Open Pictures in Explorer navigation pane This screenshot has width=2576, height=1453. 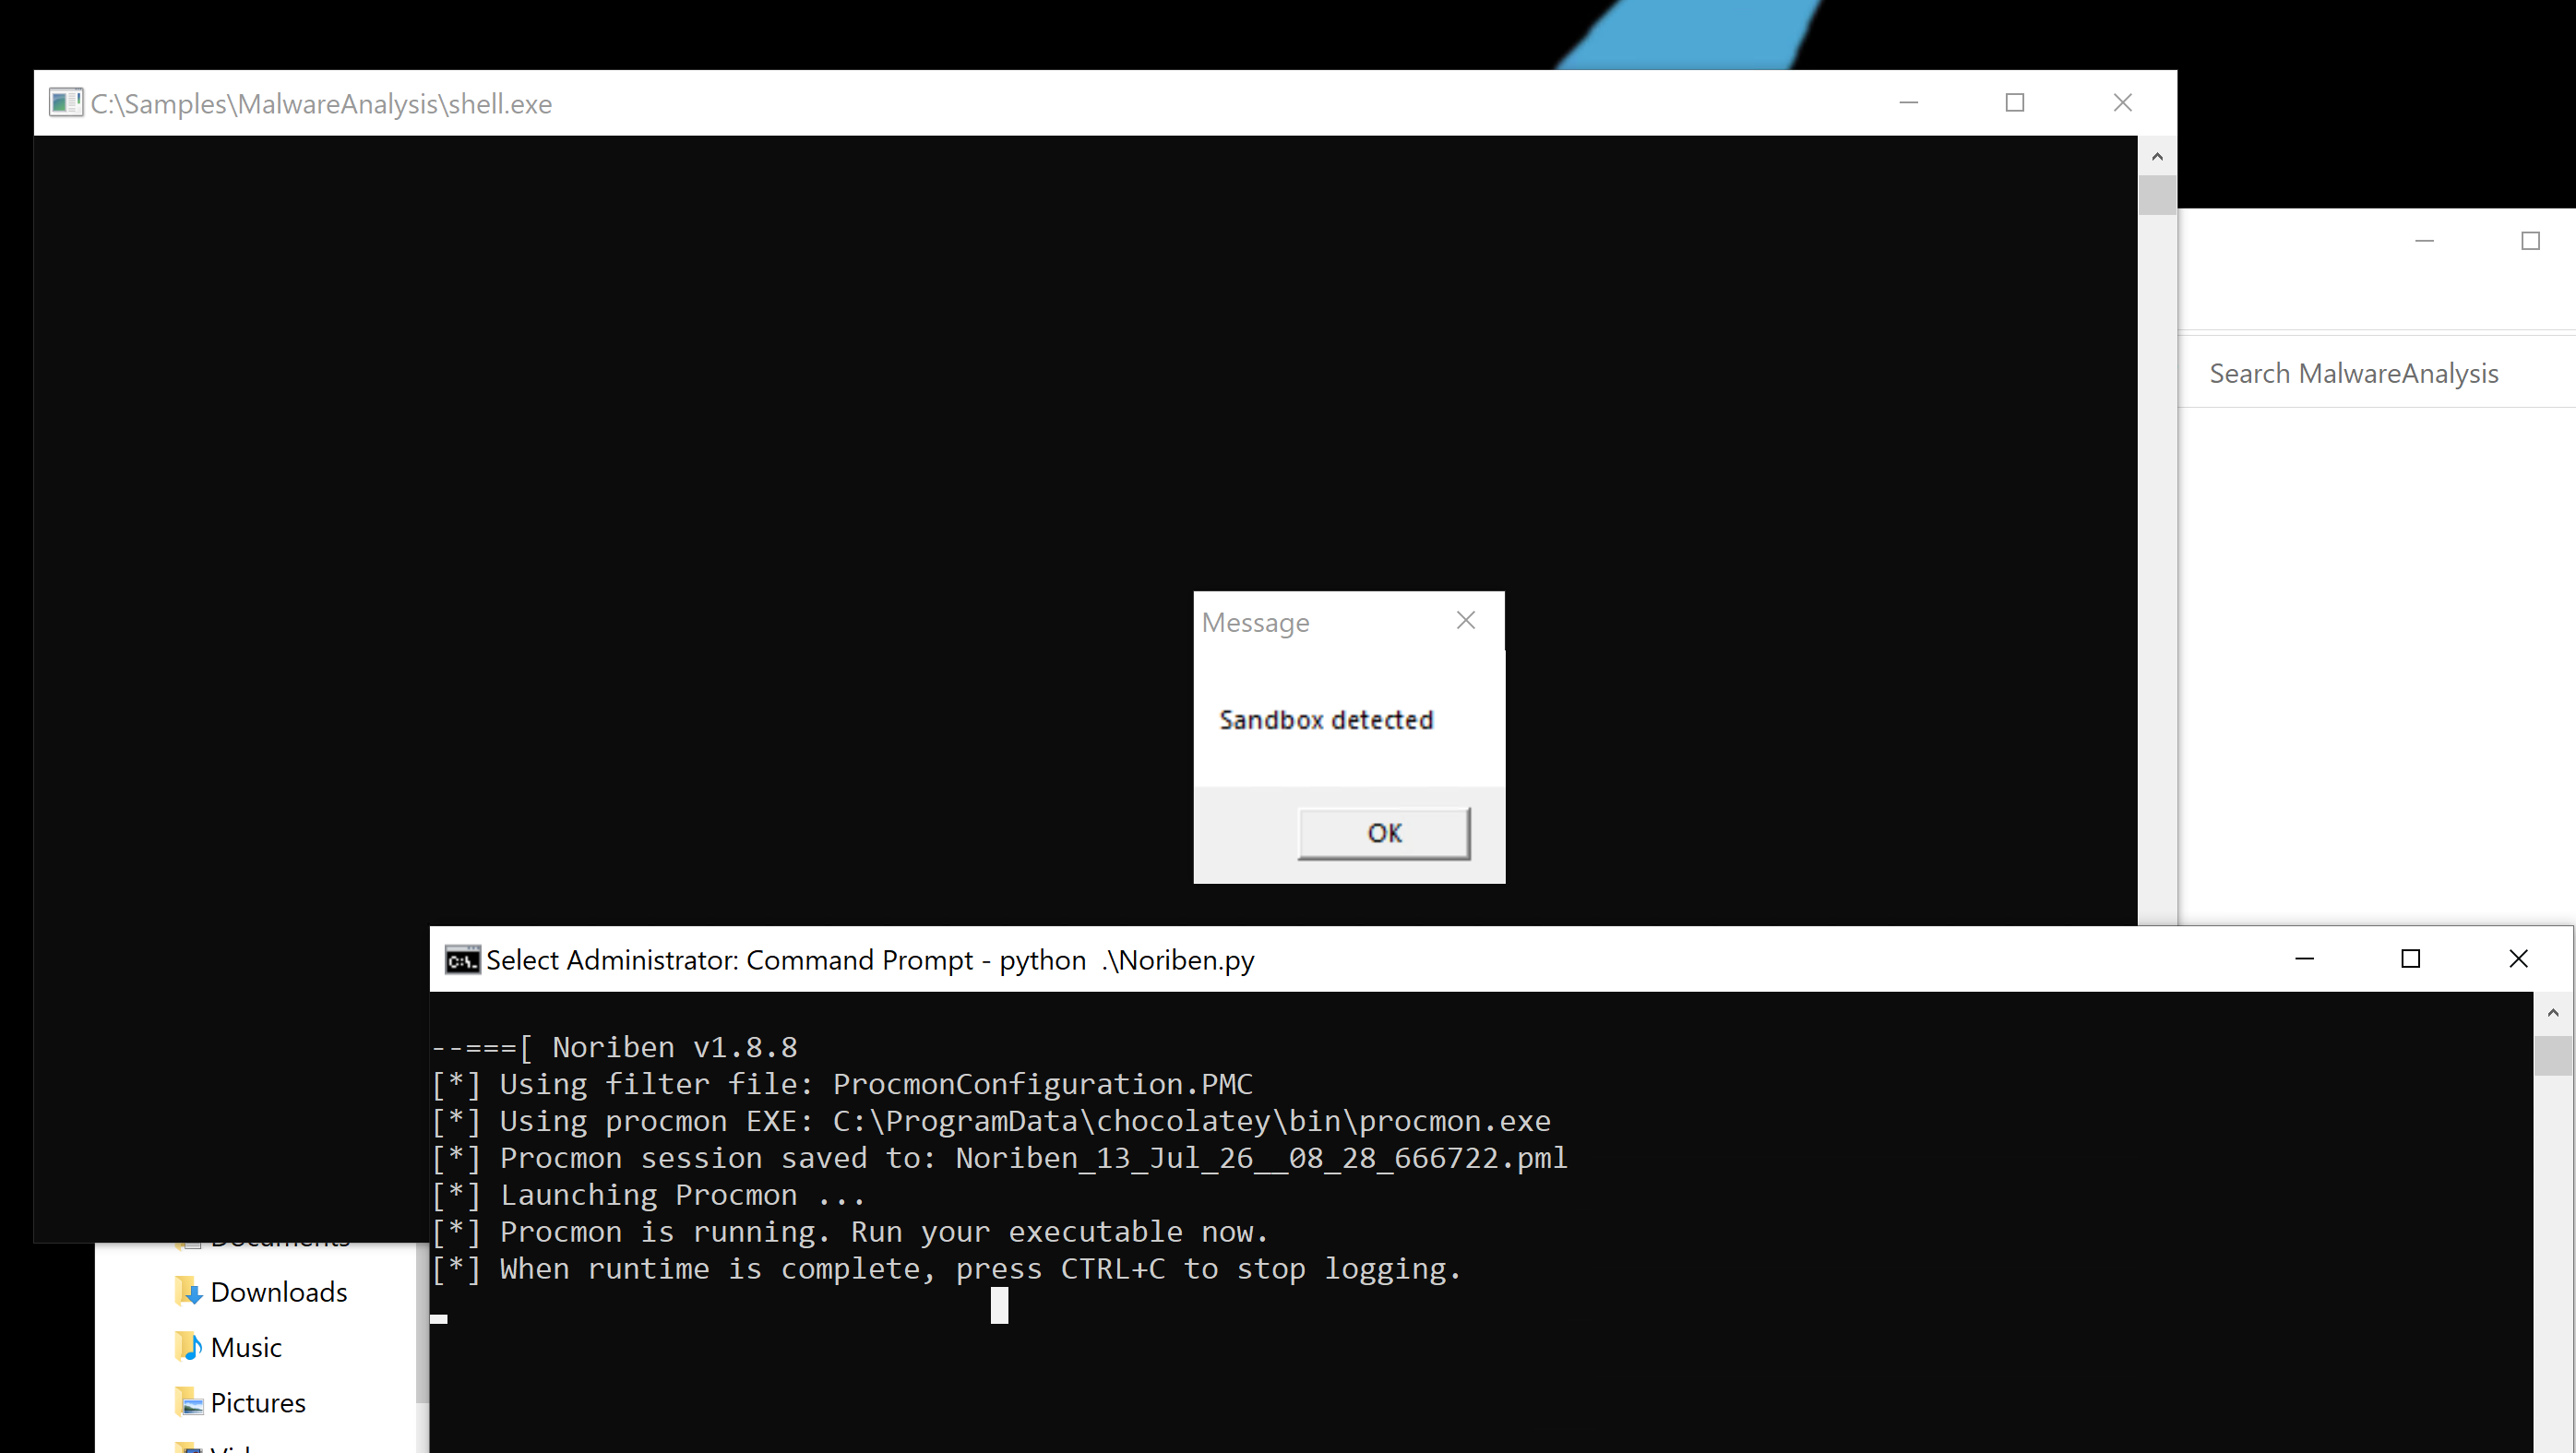click(257, 1403)
